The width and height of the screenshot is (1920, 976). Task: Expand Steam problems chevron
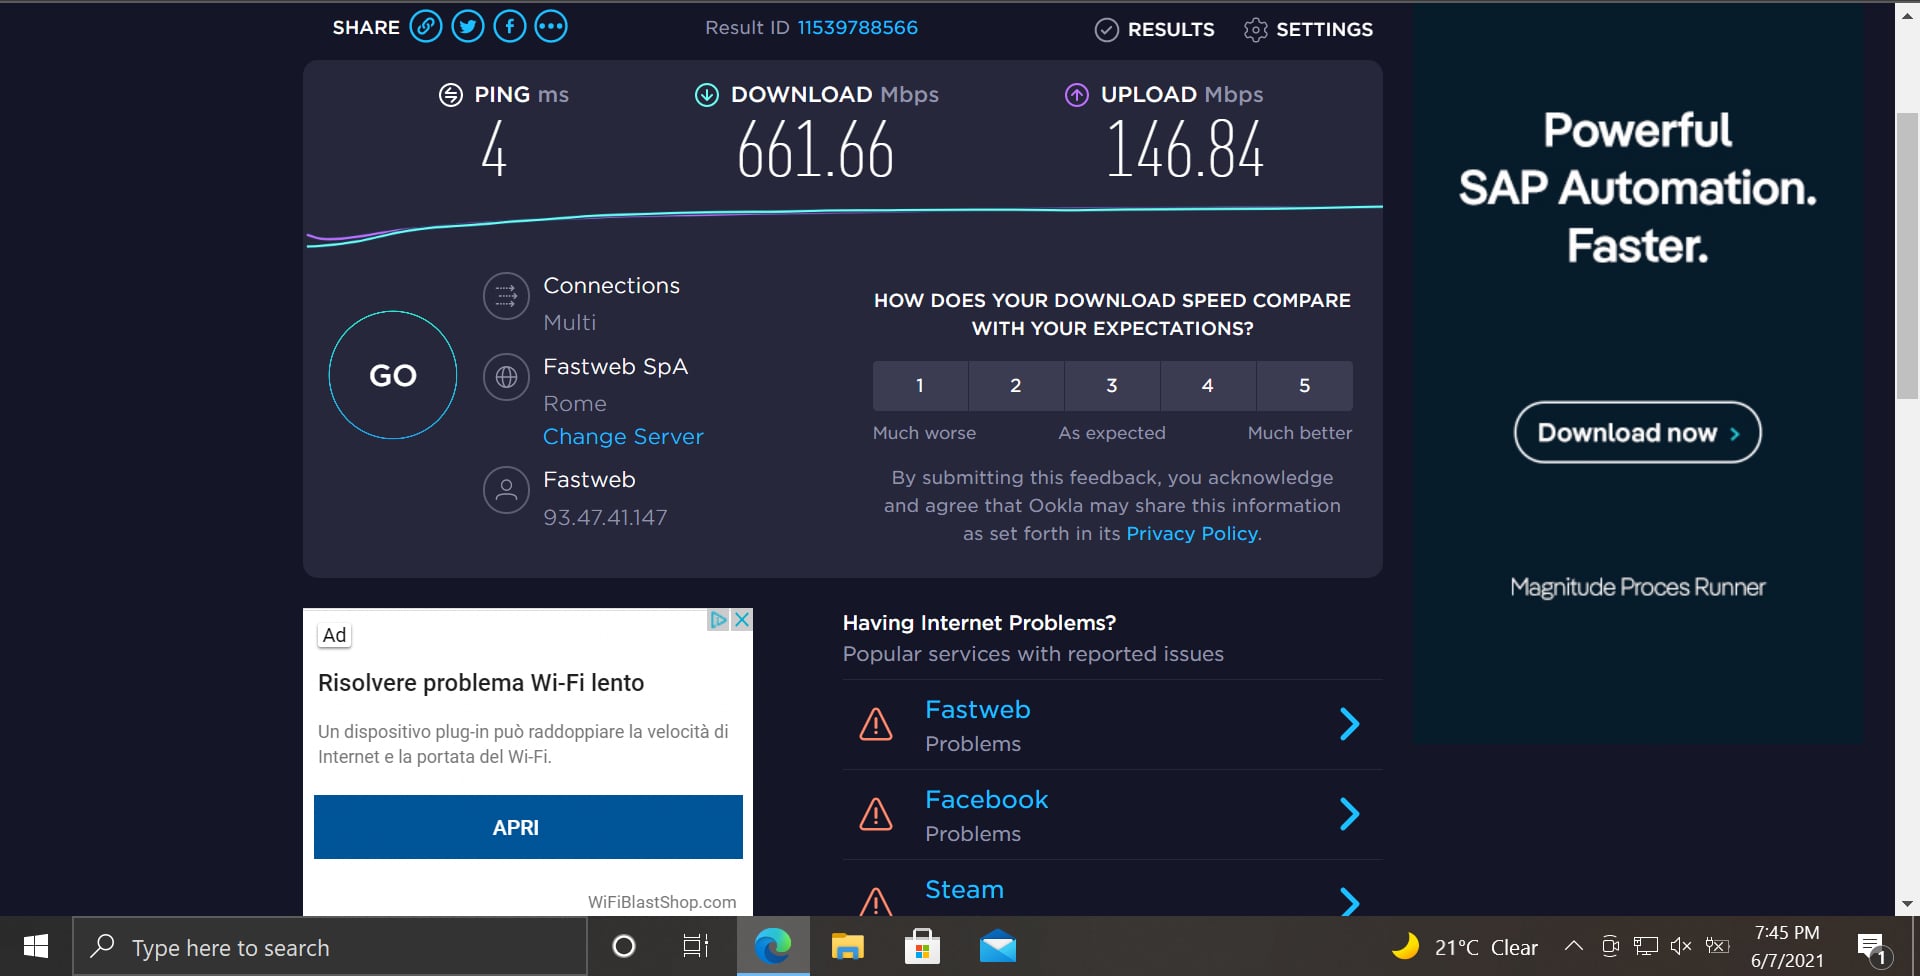(1350, 902)
